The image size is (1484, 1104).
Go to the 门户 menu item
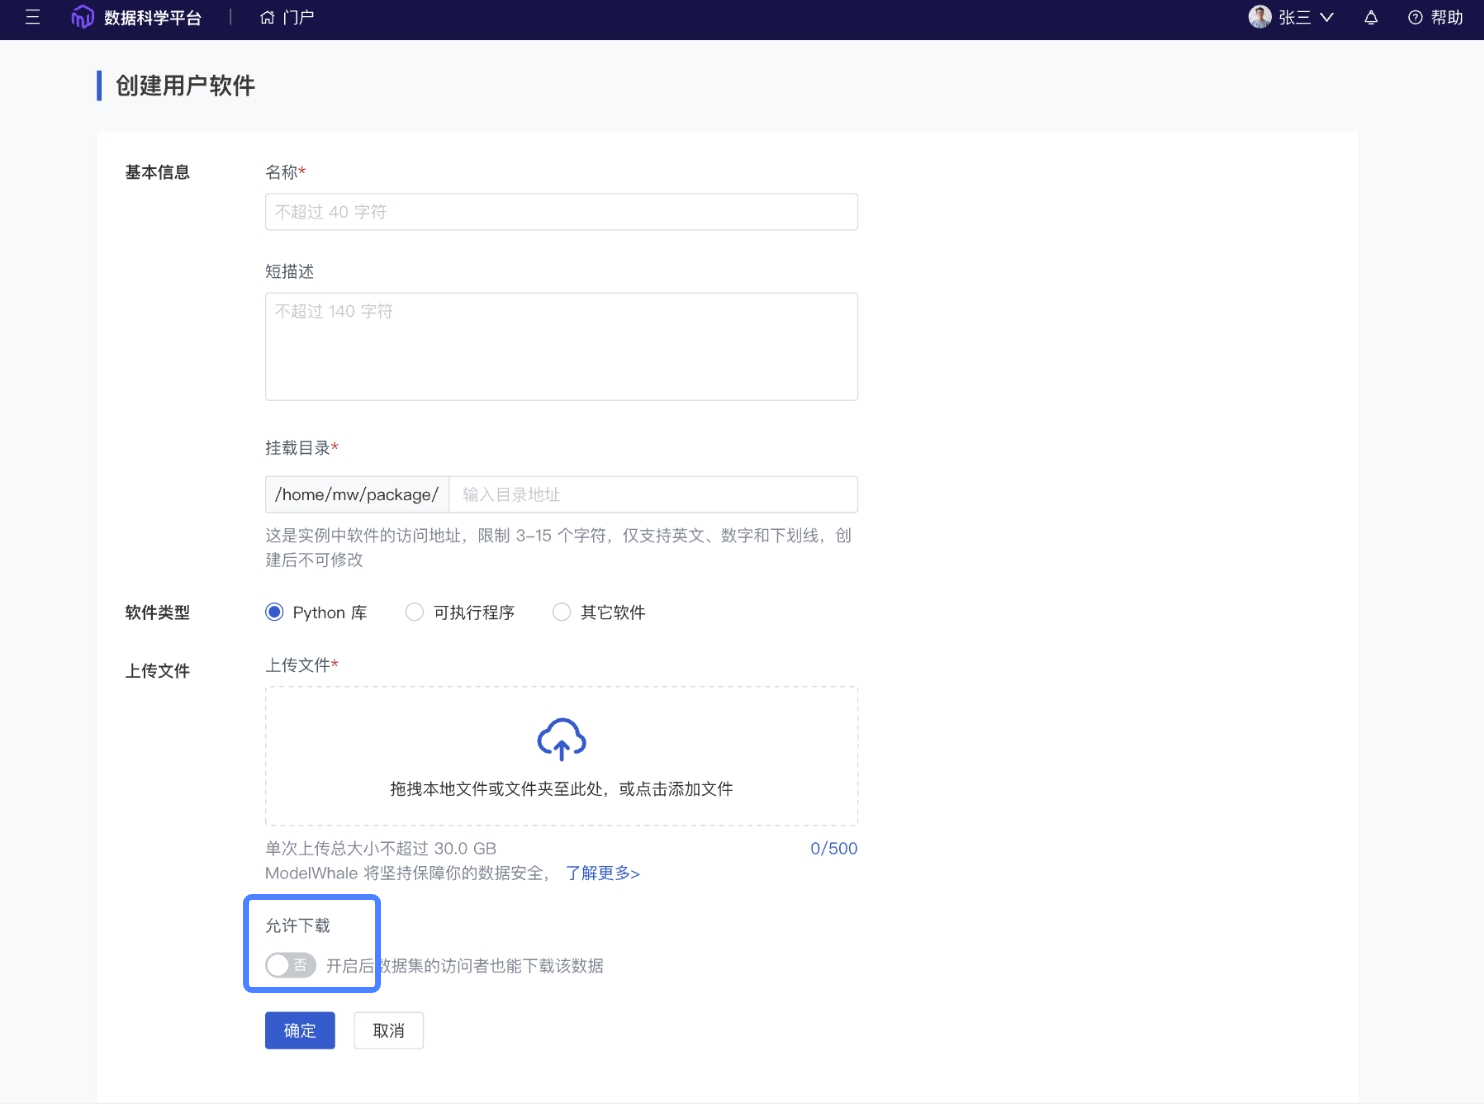point(298,17)
